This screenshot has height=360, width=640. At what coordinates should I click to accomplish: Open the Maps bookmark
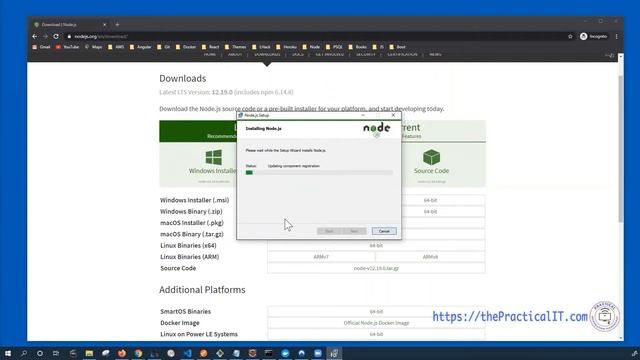tap(93, 47)
